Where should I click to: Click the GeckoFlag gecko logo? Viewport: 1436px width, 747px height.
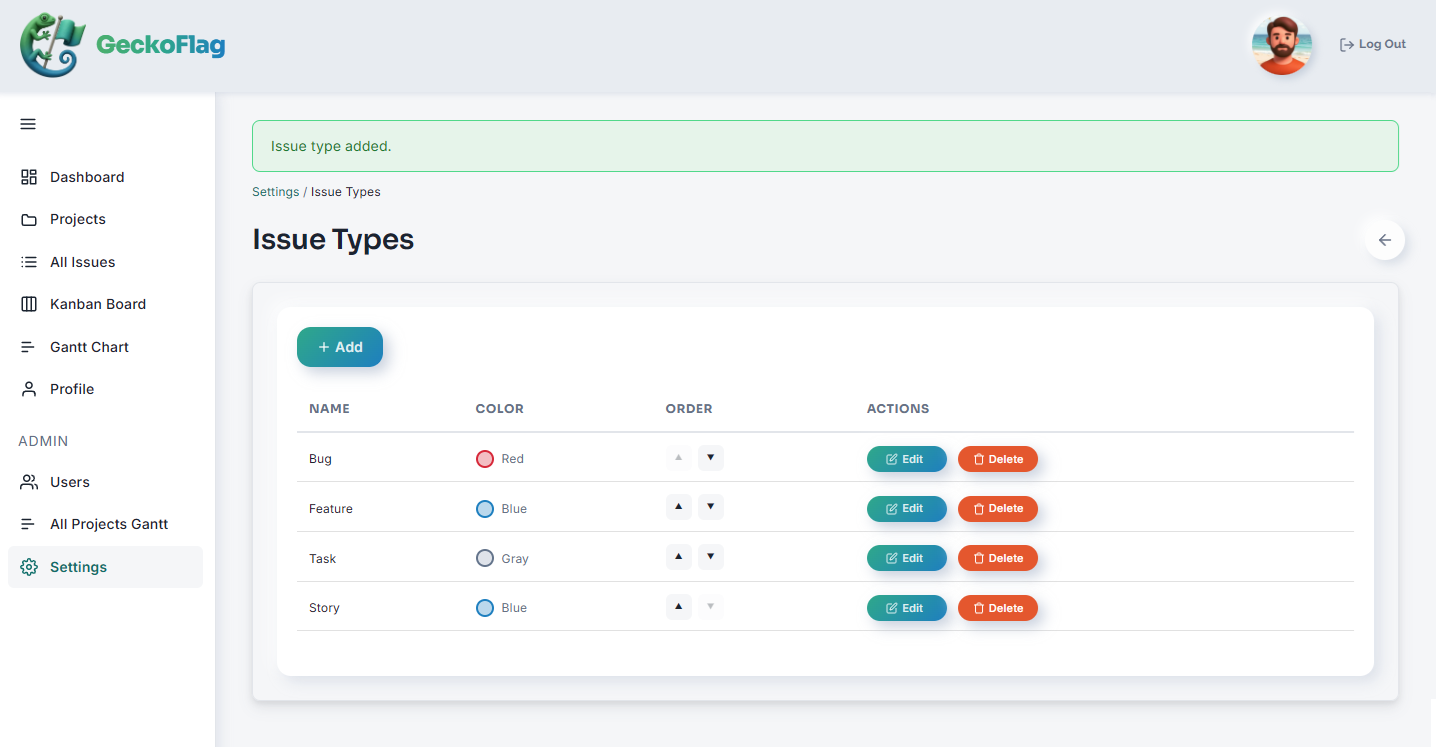click(52, 45)
